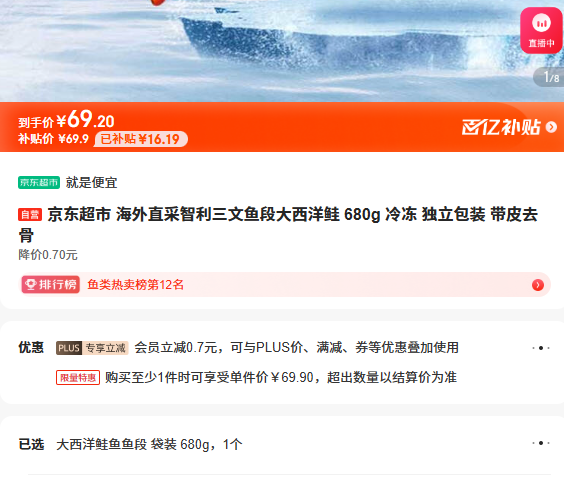Viewport: 564px width, 481px height.
Task: Open the 直播中 live stream icon
Action: (x=541, y=31)
